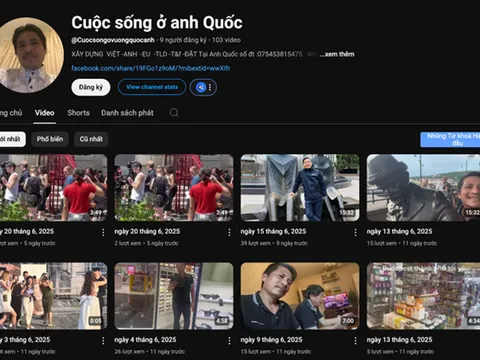Click the blue Những Từ khoá Hàng đầu button
The height and width of the screenshot is (360, 480).
(450, 139)
